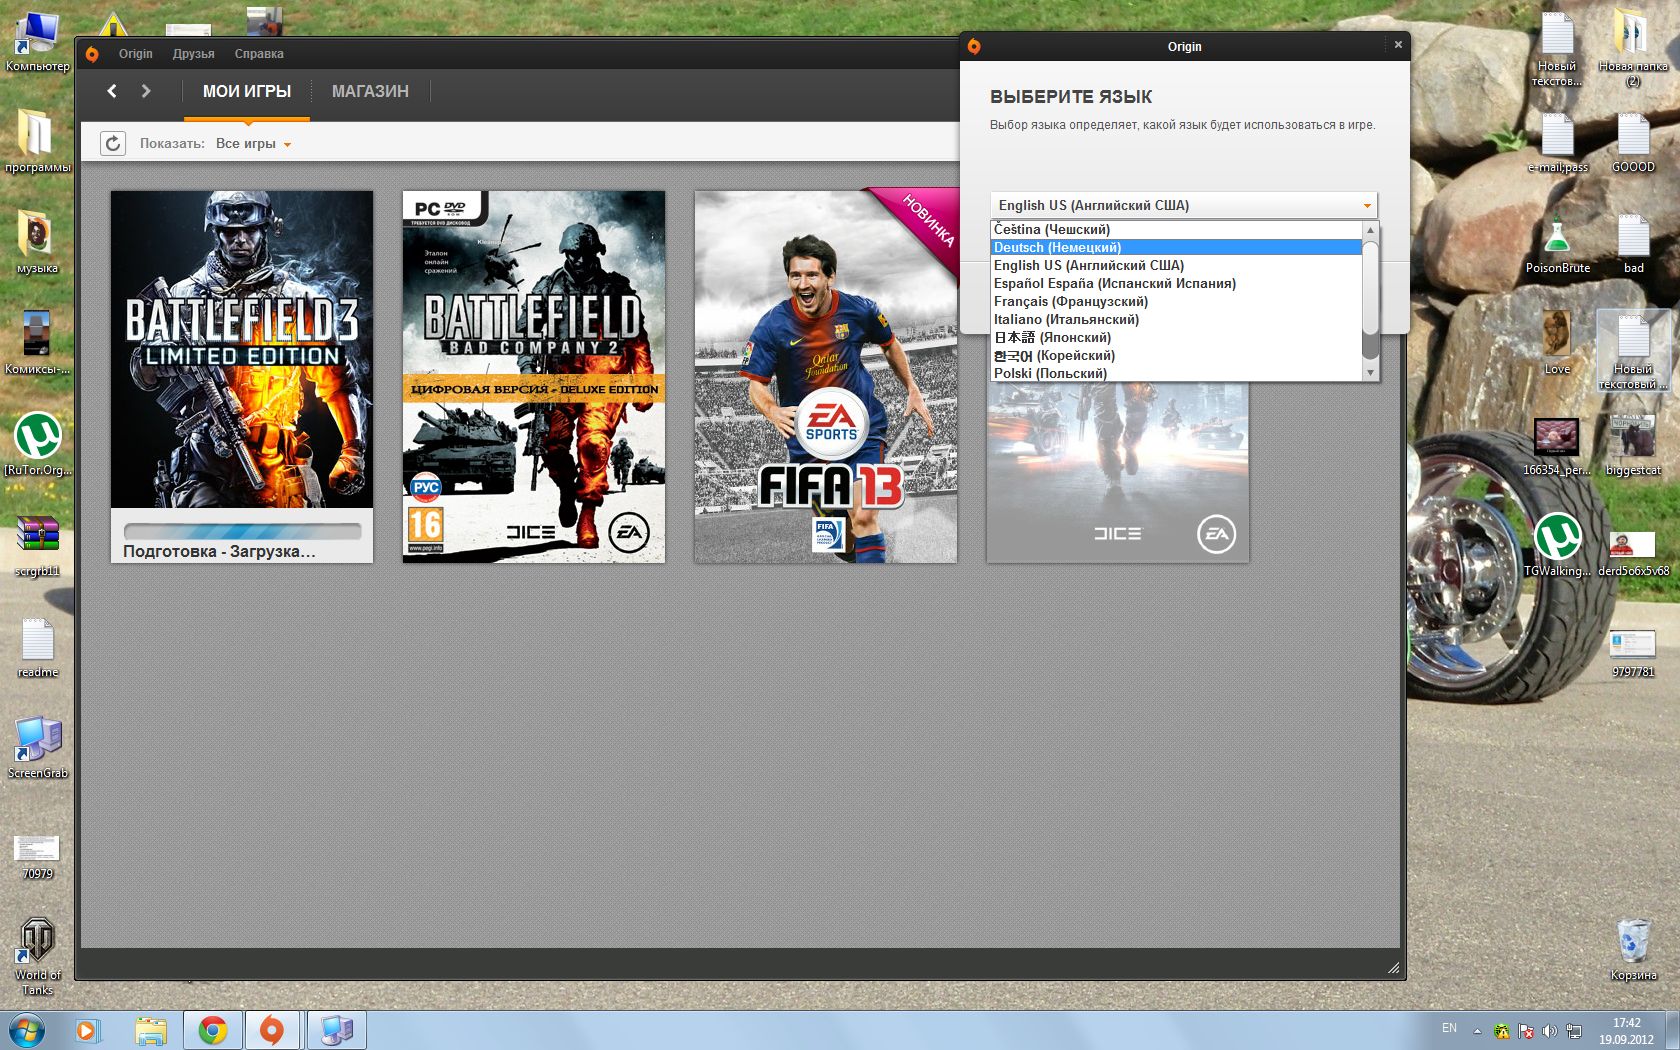Refresh the games list

click(113, 144)
